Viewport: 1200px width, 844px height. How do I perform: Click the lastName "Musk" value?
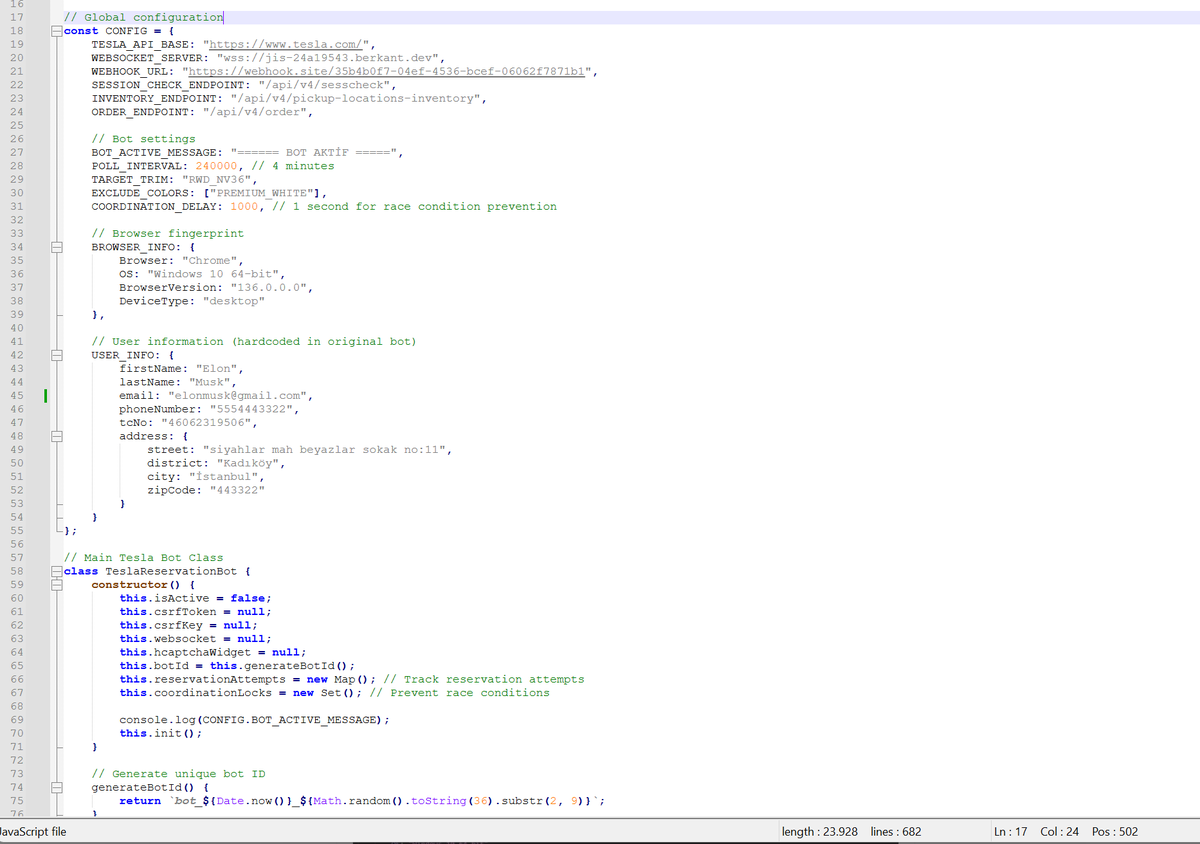point(209,382)
